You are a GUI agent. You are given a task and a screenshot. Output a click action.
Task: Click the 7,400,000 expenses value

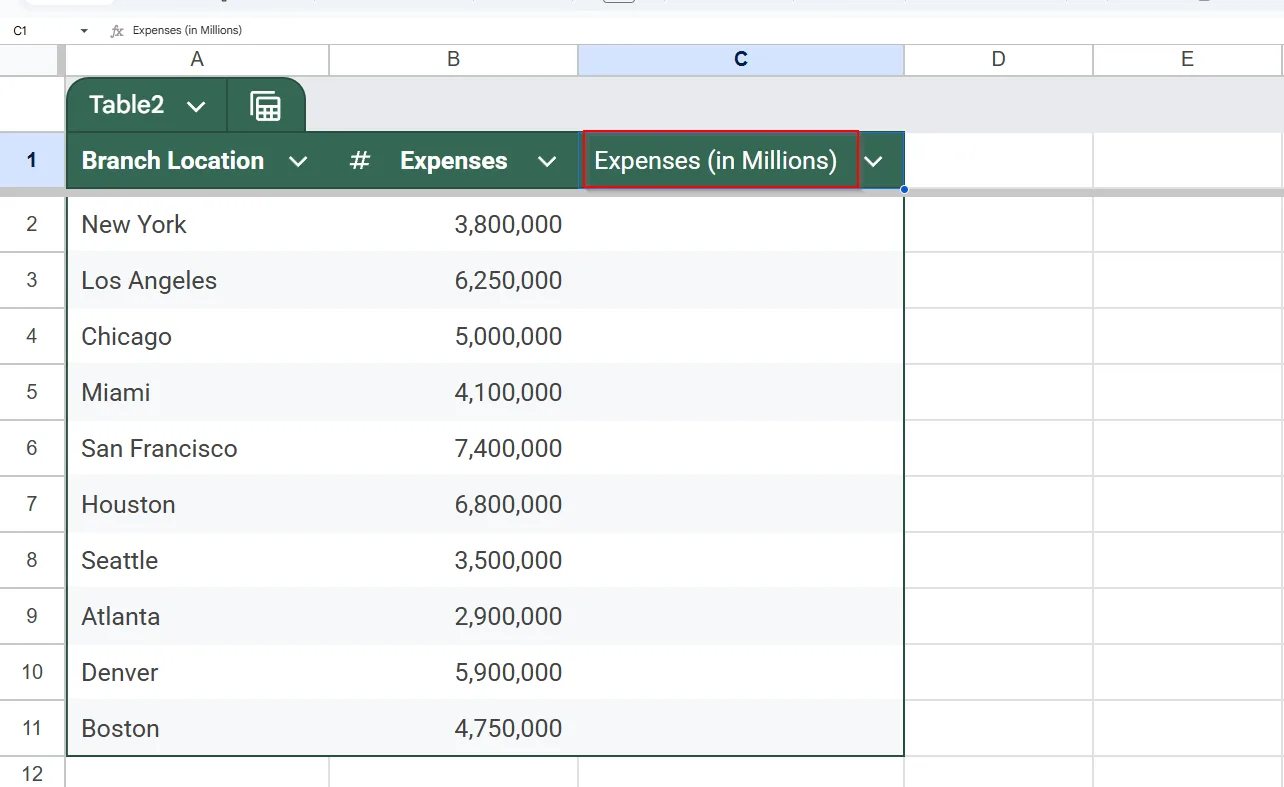[508, 449]
